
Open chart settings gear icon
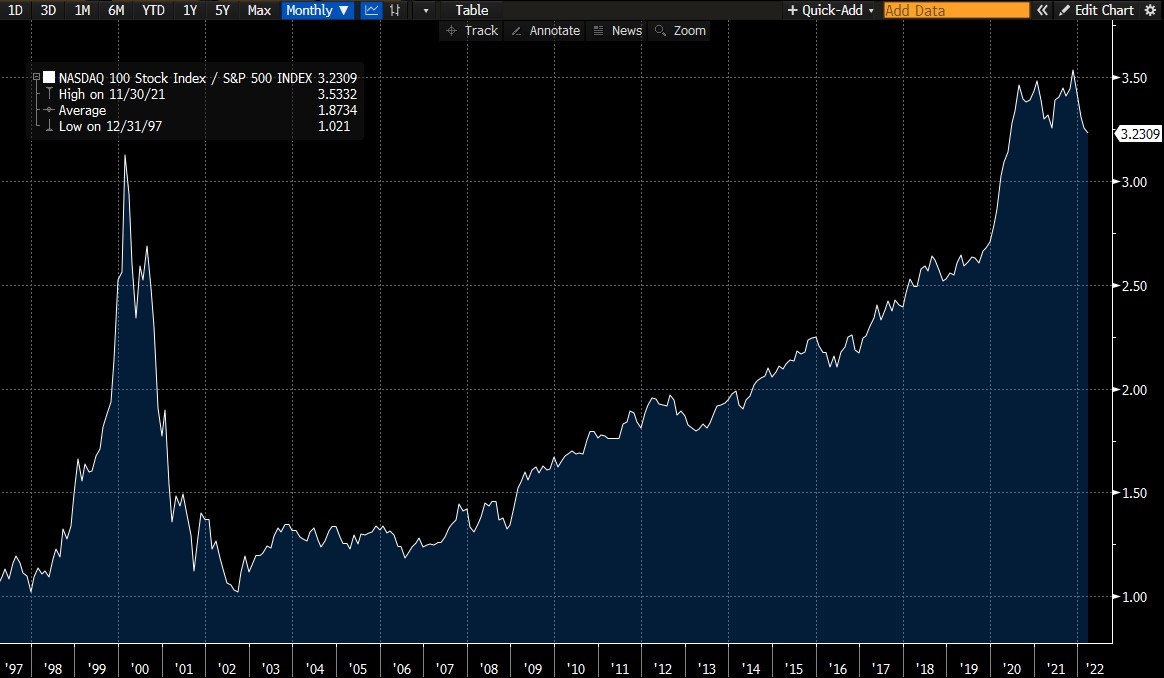[1149, 10]
